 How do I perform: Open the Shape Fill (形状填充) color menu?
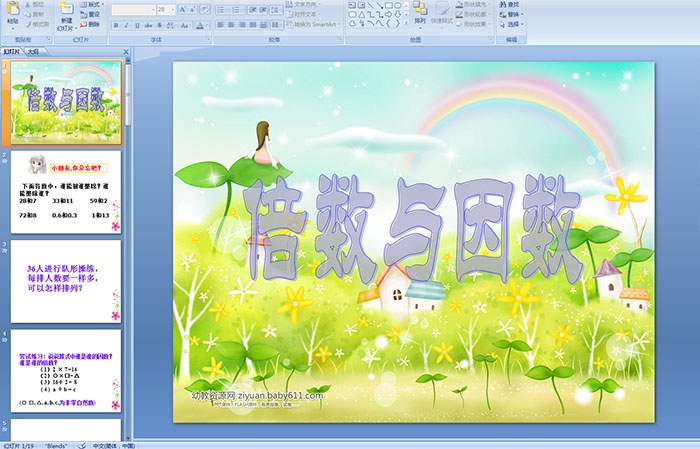(473, 4)
